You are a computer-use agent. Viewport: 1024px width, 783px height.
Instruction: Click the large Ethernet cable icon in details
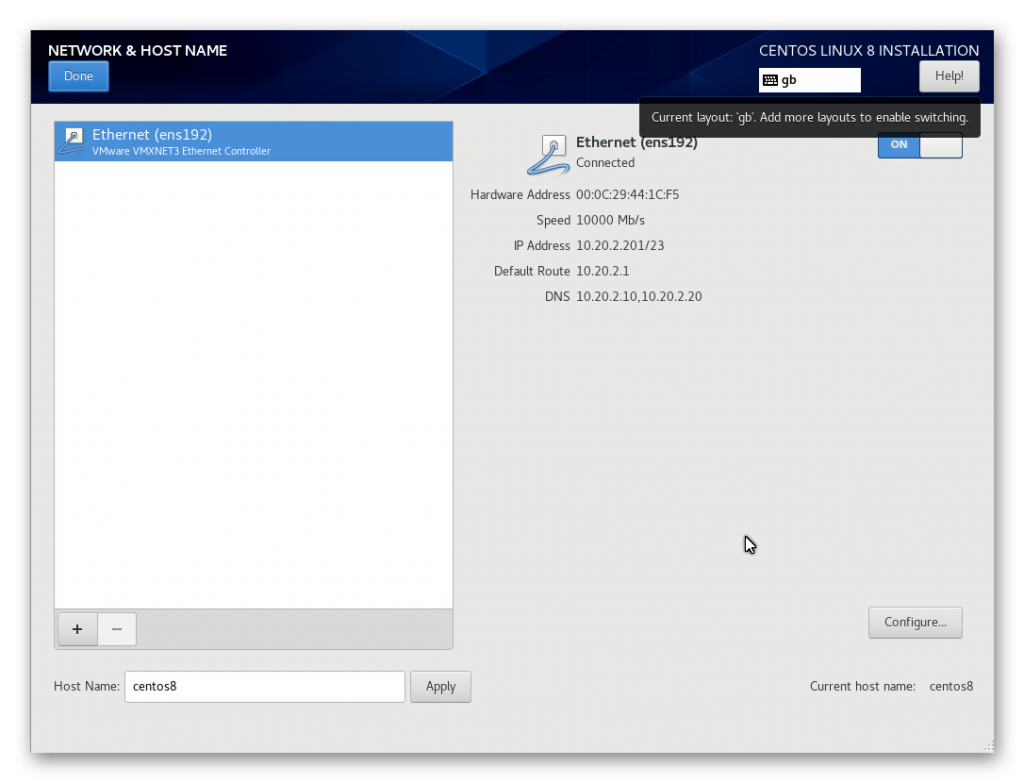click(549, 155)
